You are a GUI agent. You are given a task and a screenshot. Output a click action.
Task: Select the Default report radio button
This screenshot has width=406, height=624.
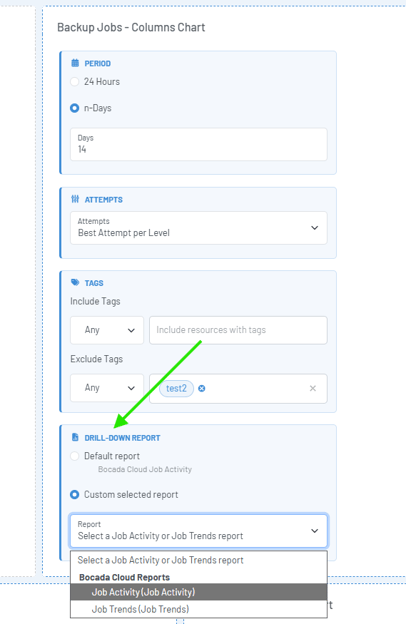coord(74,456)
